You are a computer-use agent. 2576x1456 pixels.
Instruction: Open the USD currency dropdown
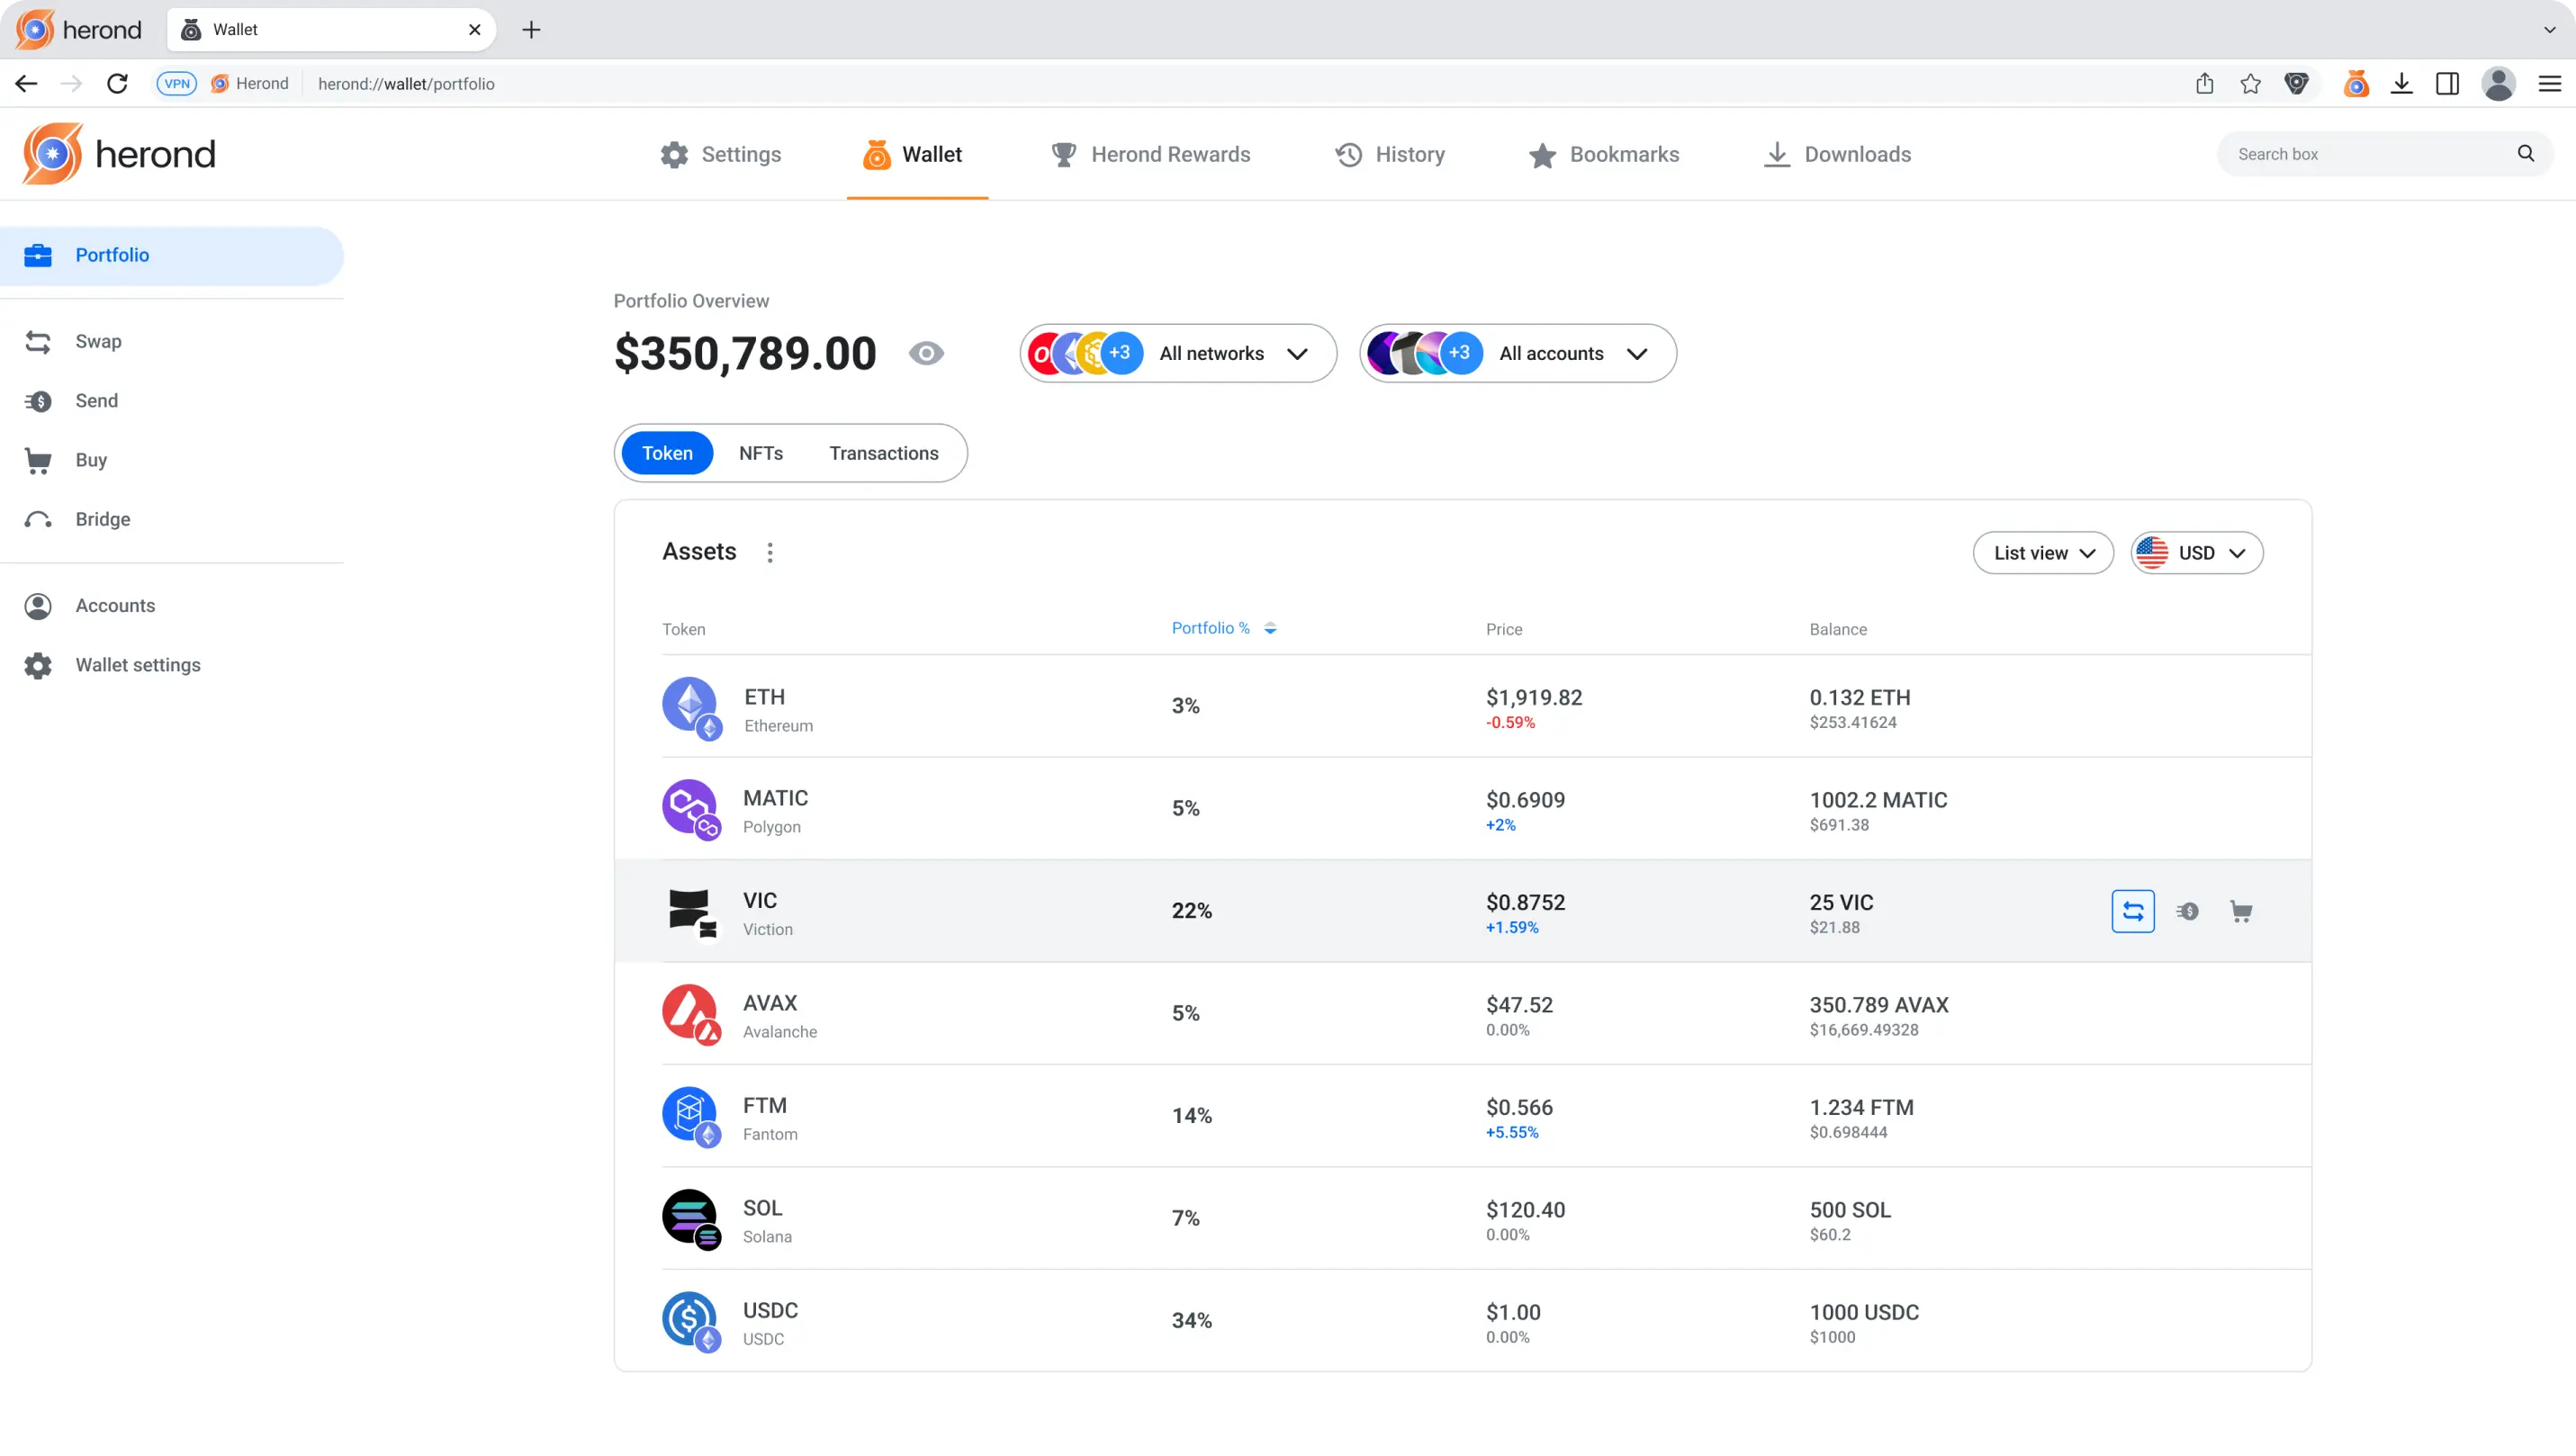click(x=2197, y=553)
